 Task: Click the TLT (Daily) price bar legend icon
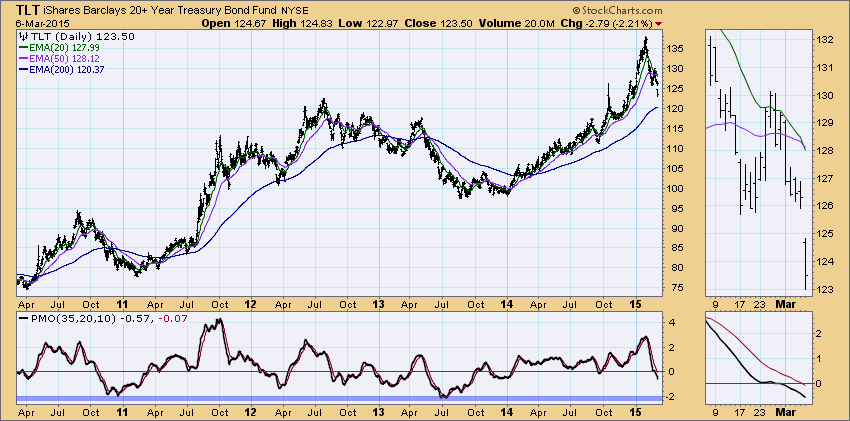click(x=23, y=35)
